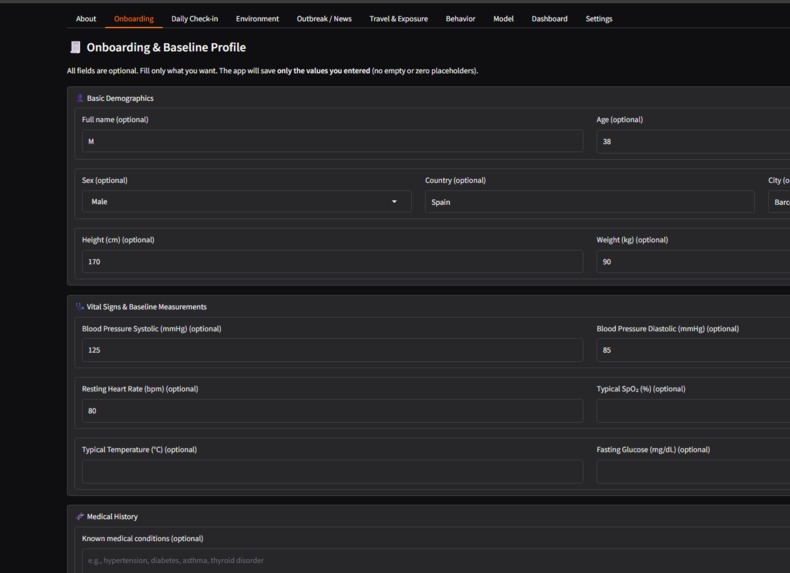Edit the Full name field

pyautogui.click(x=333, y=141)
